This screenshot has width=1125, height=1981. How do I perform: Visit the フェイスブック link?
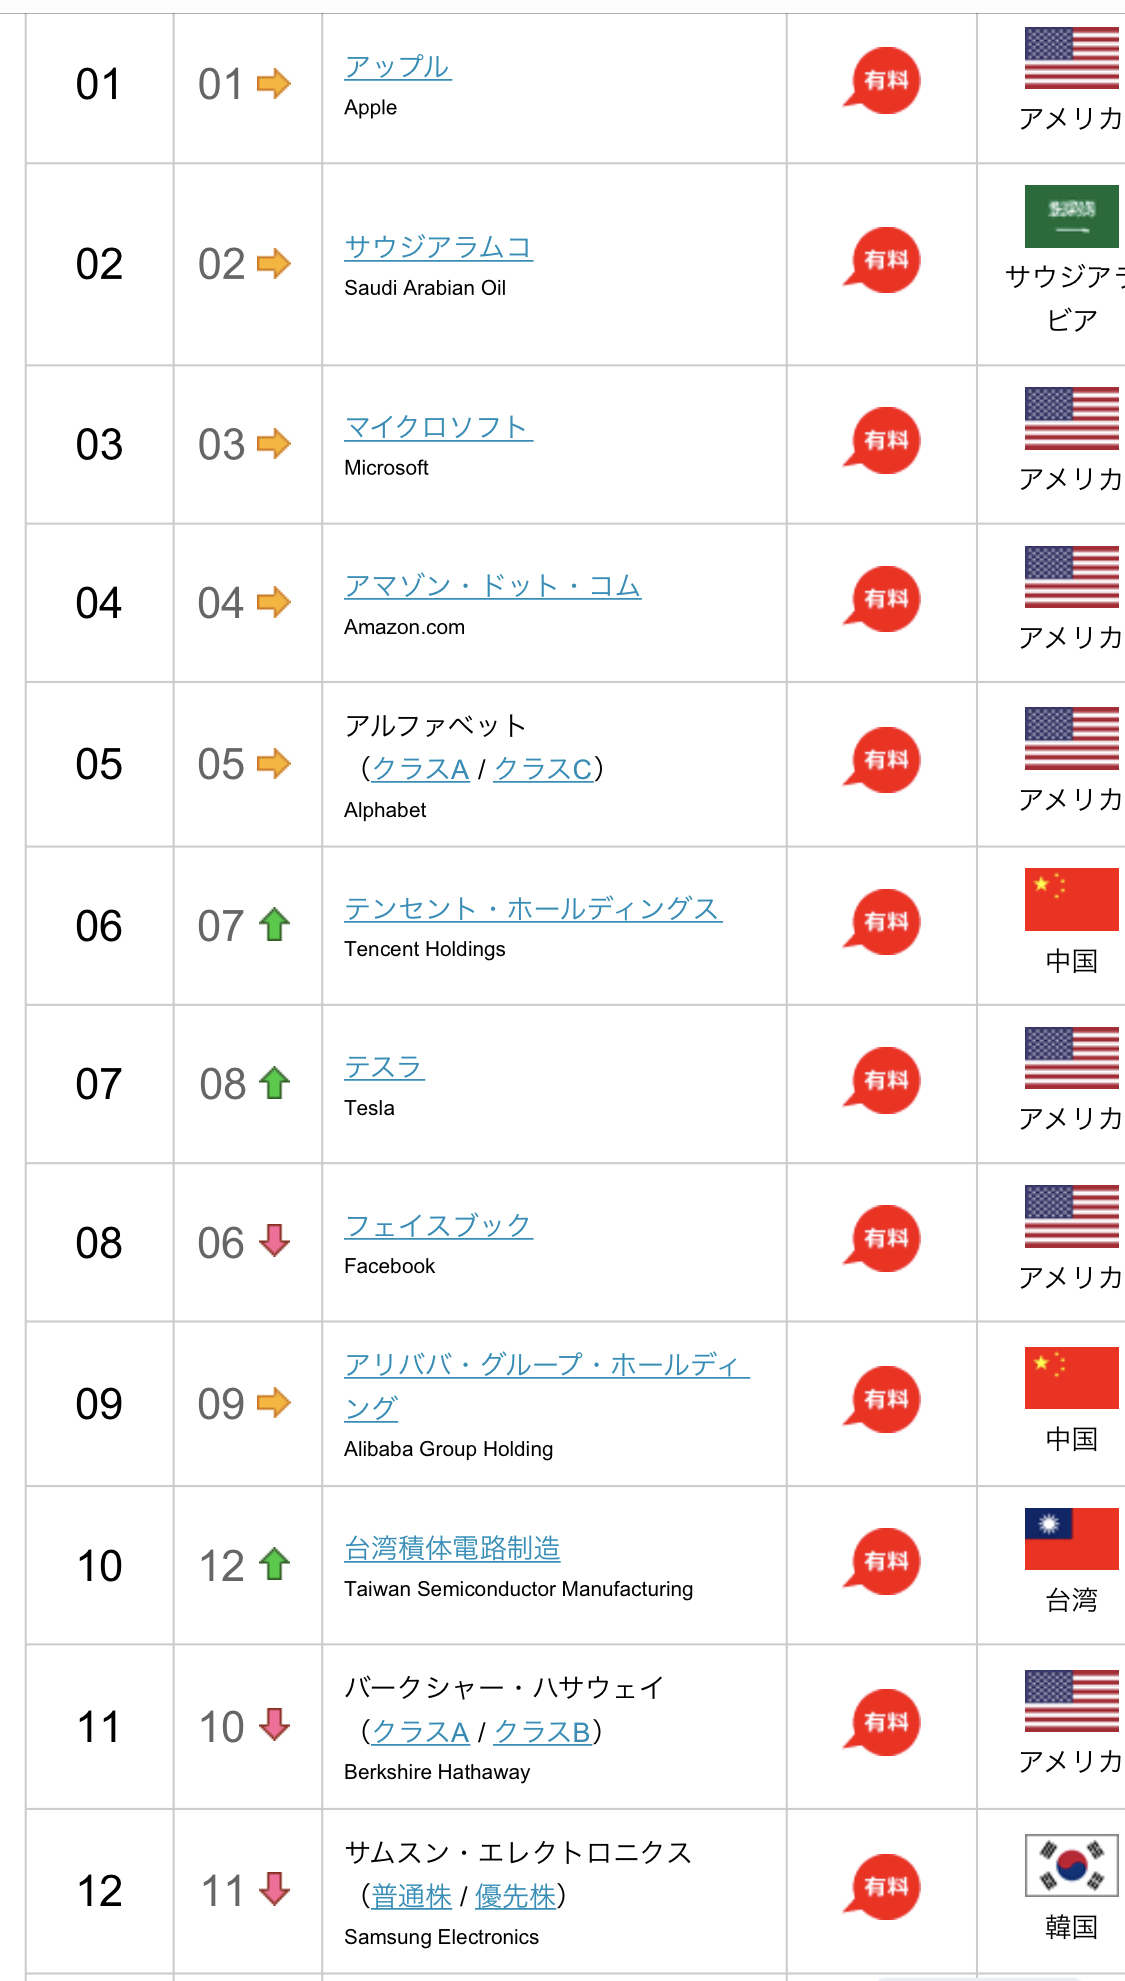tap(438, 1226)
